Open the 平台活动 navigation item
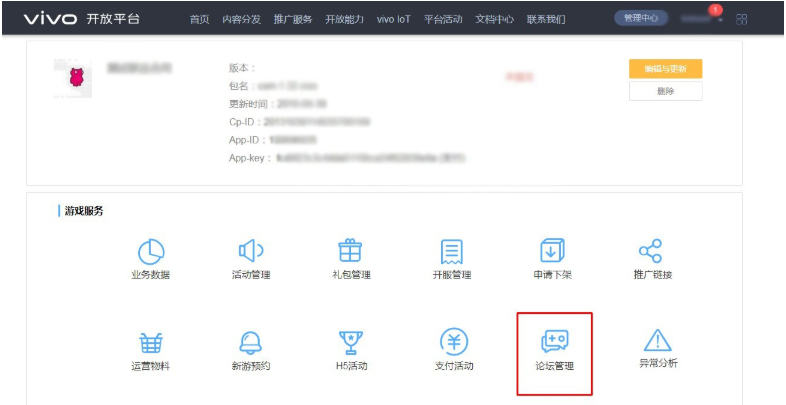This screenshot has height=405, width=786. [x=443, y=20]
